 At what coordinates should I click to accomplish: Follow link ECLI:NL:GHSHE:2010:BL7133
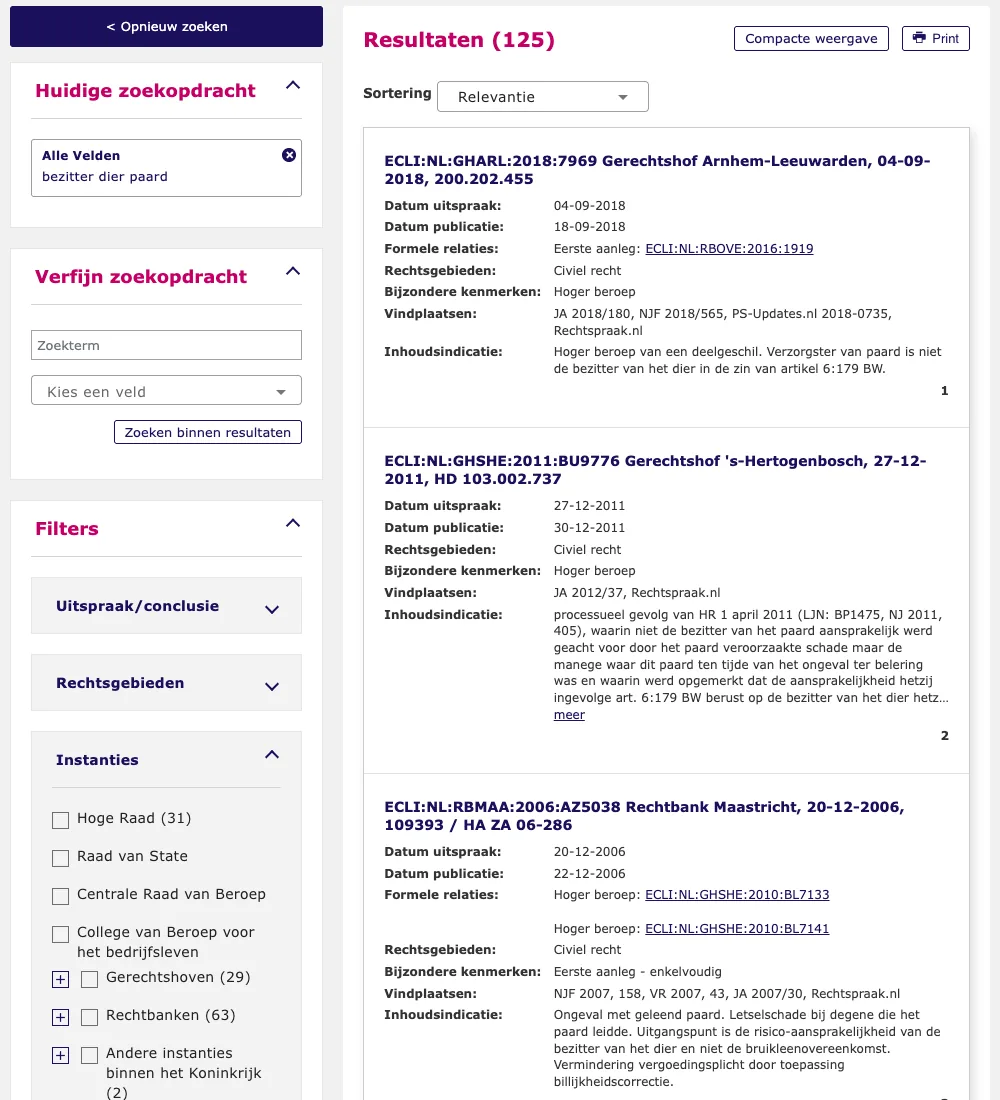(737, 894)
